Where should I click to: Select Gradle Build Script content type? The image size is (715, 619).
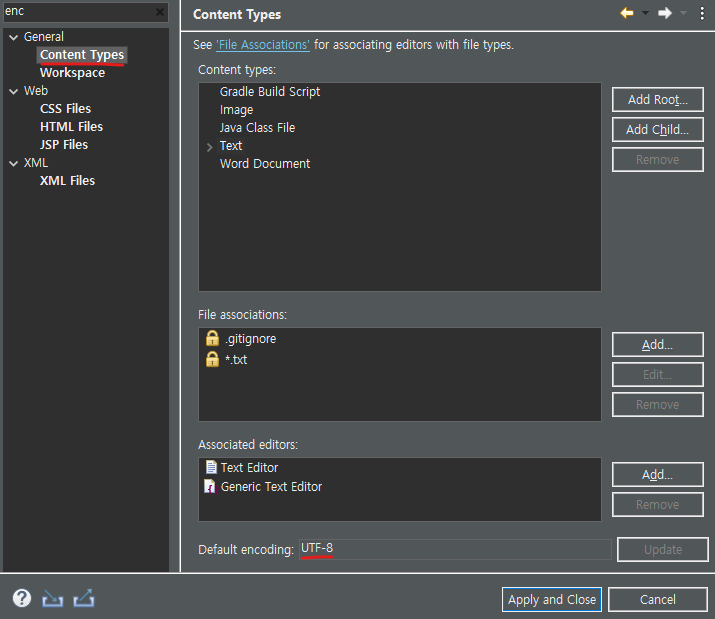270,92
